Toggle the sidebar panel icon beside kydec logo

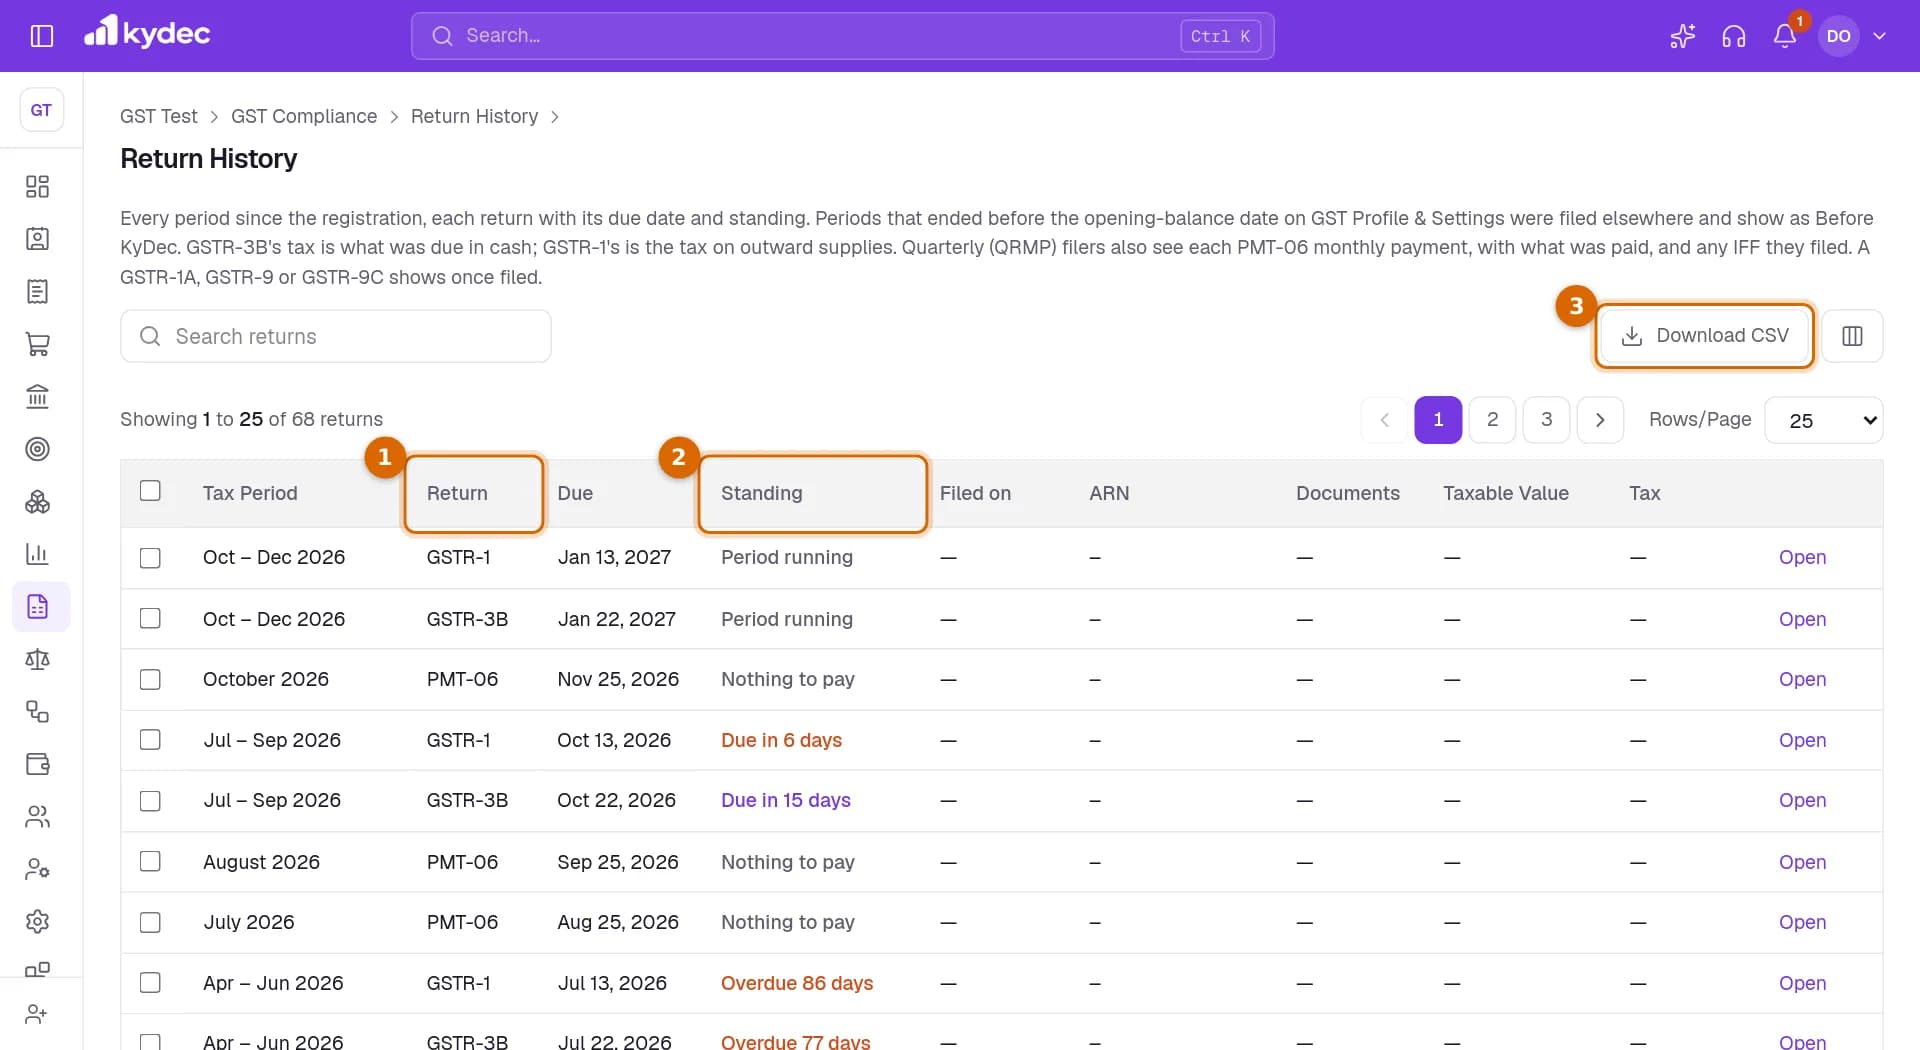pyautogui.click(x=42, y=36)
